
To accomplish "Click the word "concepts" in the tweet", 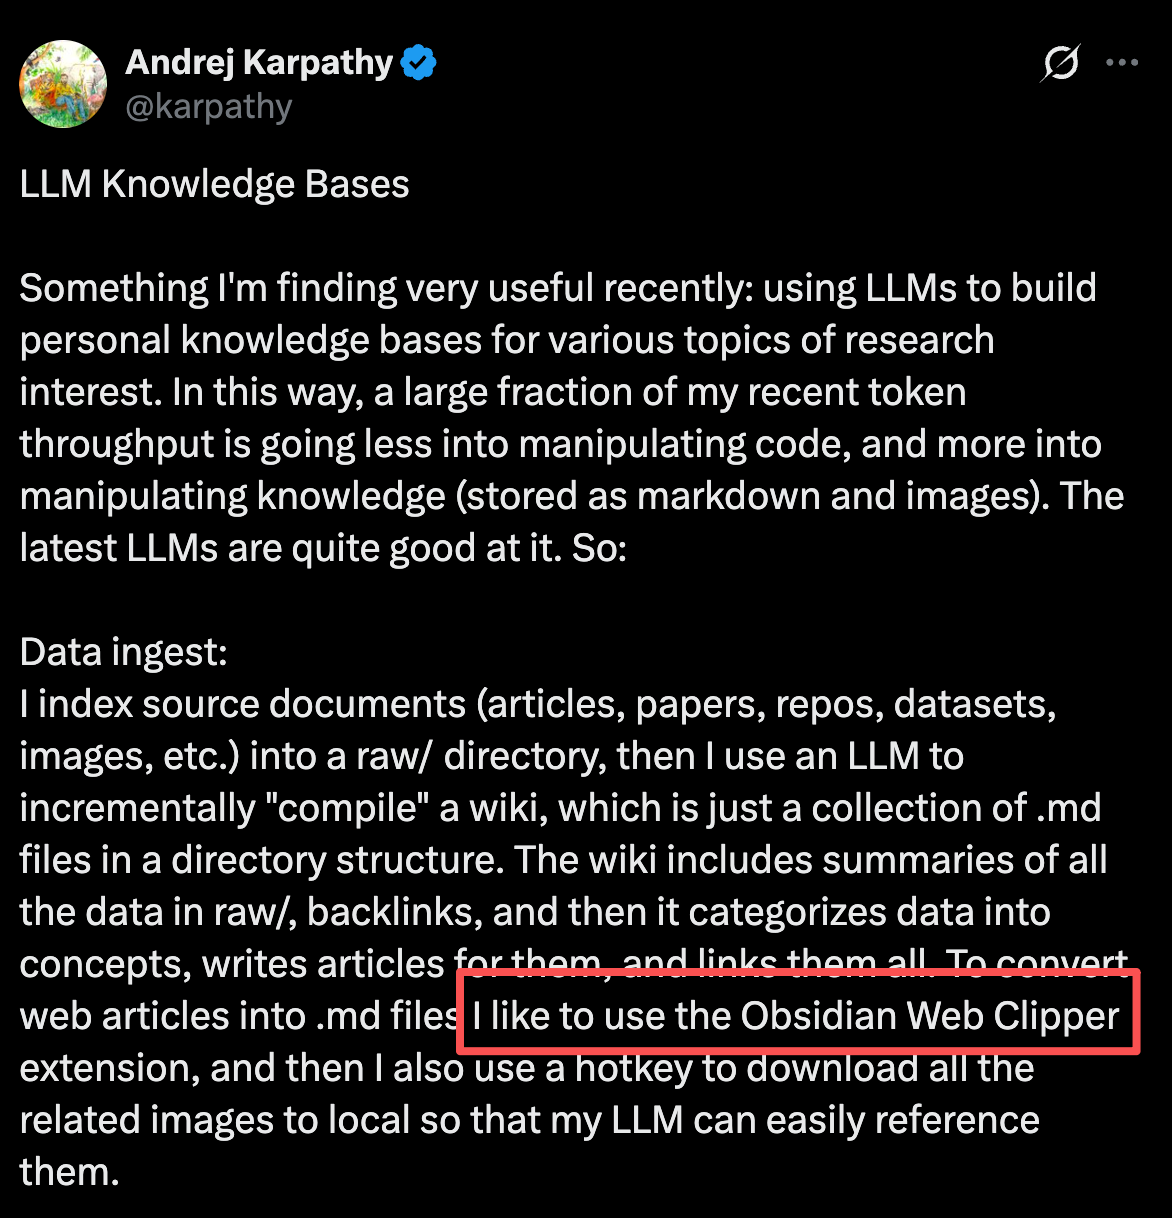I will click(x=104, y=964).
